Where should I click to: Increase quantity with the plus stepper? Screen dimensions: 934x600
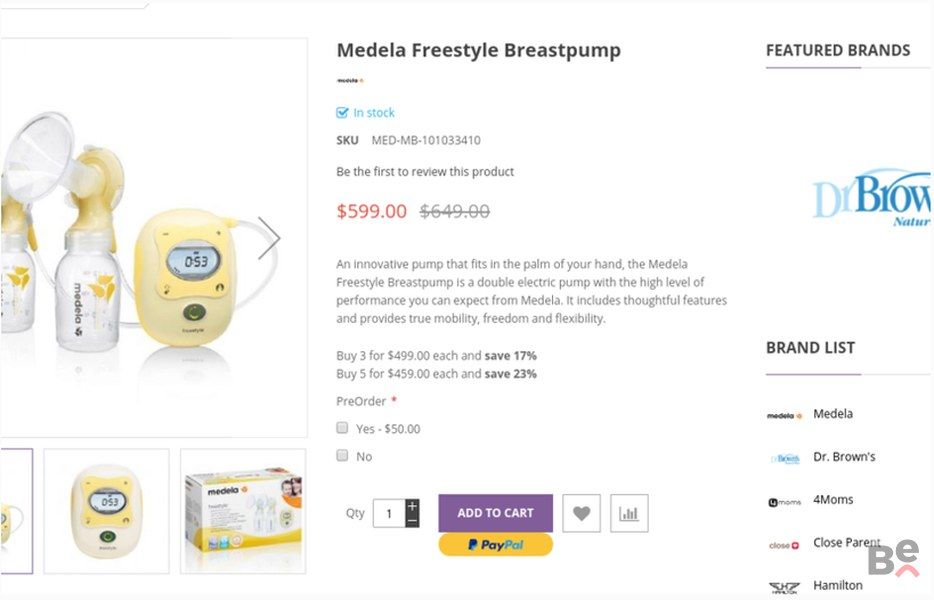tap(412, 506)
